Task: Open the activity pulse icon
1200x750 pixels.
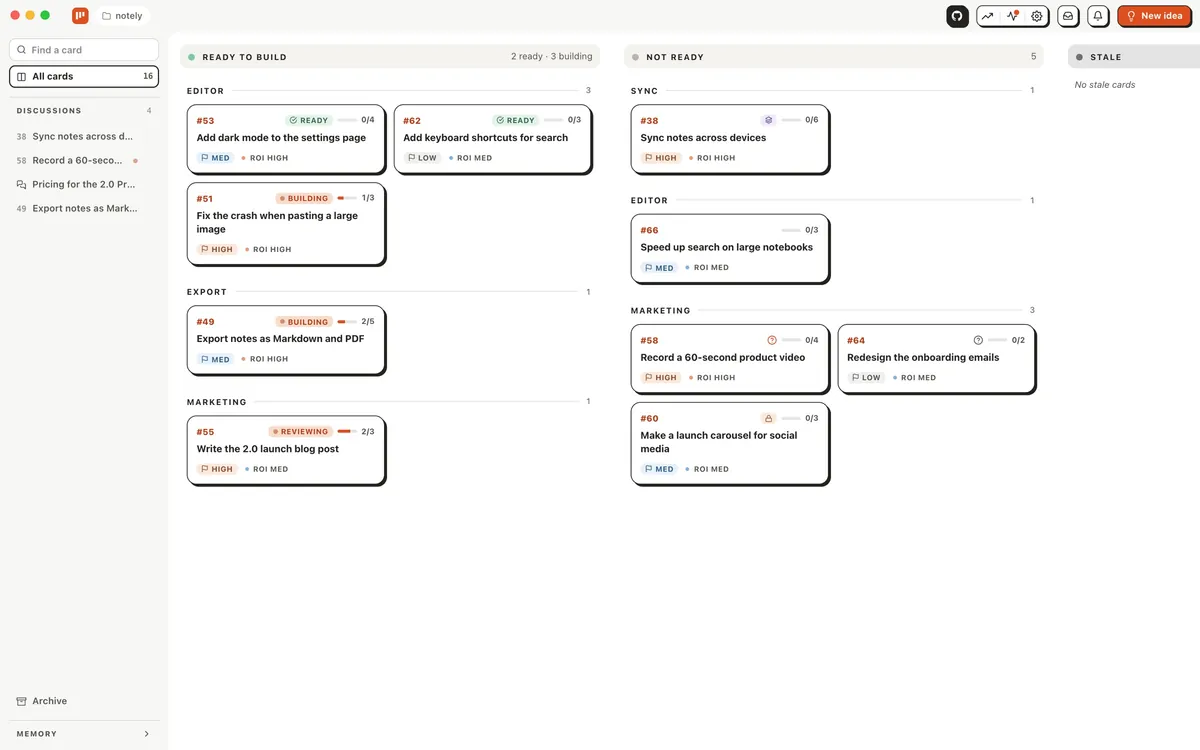Action: point(1013,16)
